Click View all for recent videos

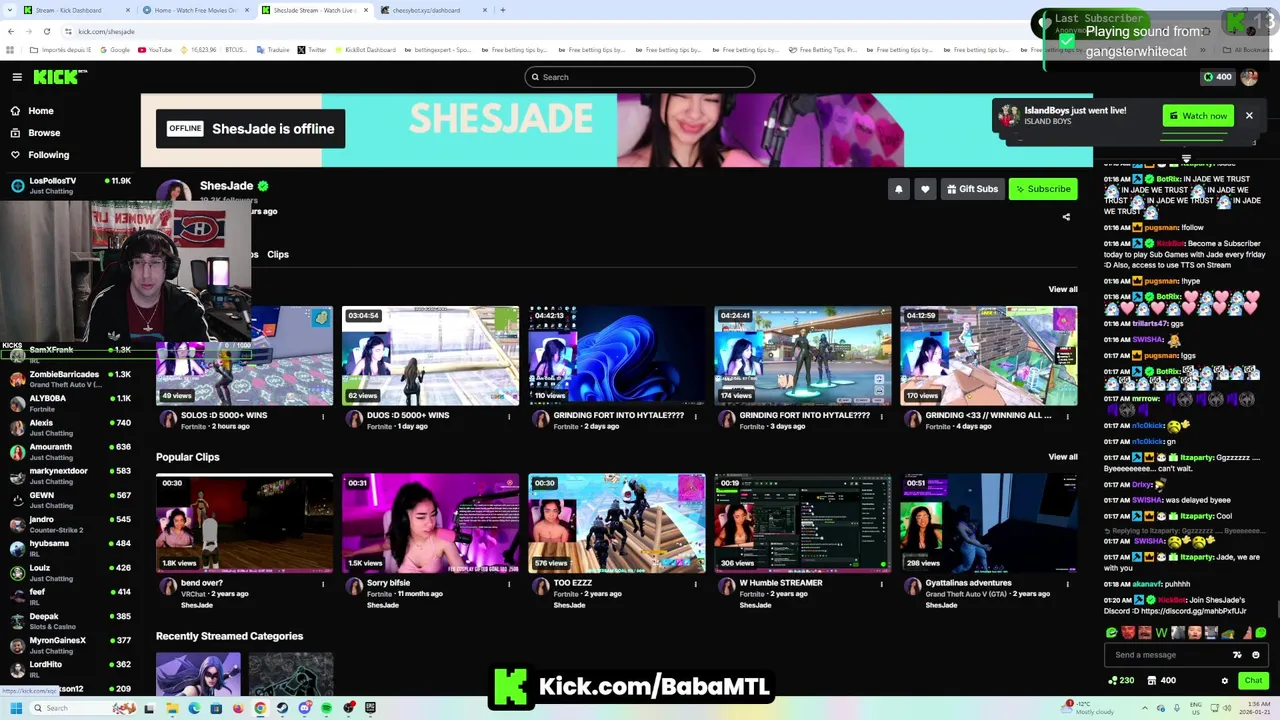click(x=1063, y=290)
